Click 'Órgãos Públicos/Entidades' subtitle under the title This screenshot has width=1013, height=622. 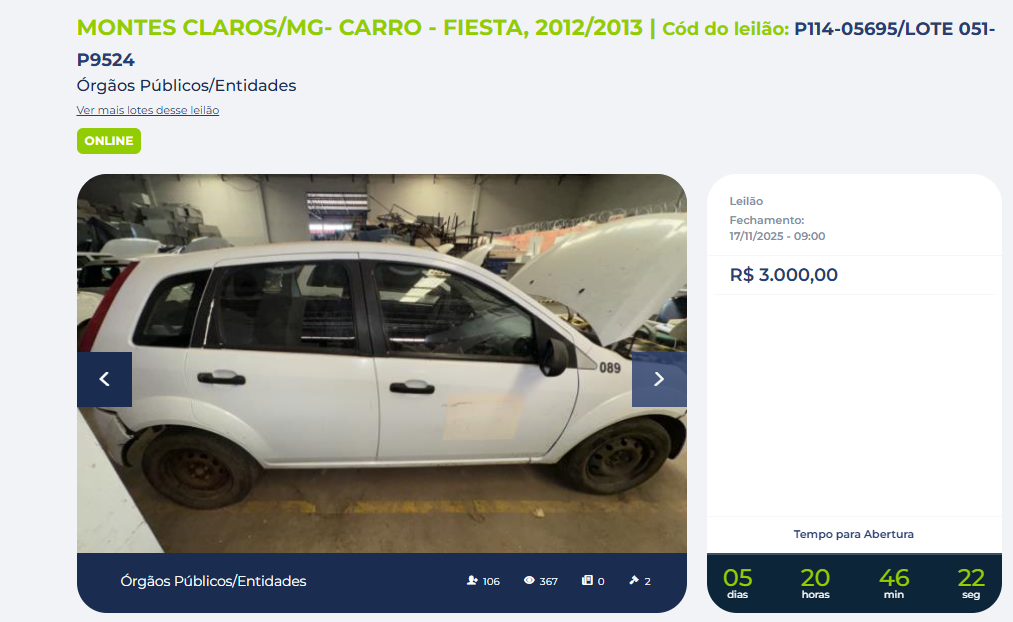click(x=186, y=85)
